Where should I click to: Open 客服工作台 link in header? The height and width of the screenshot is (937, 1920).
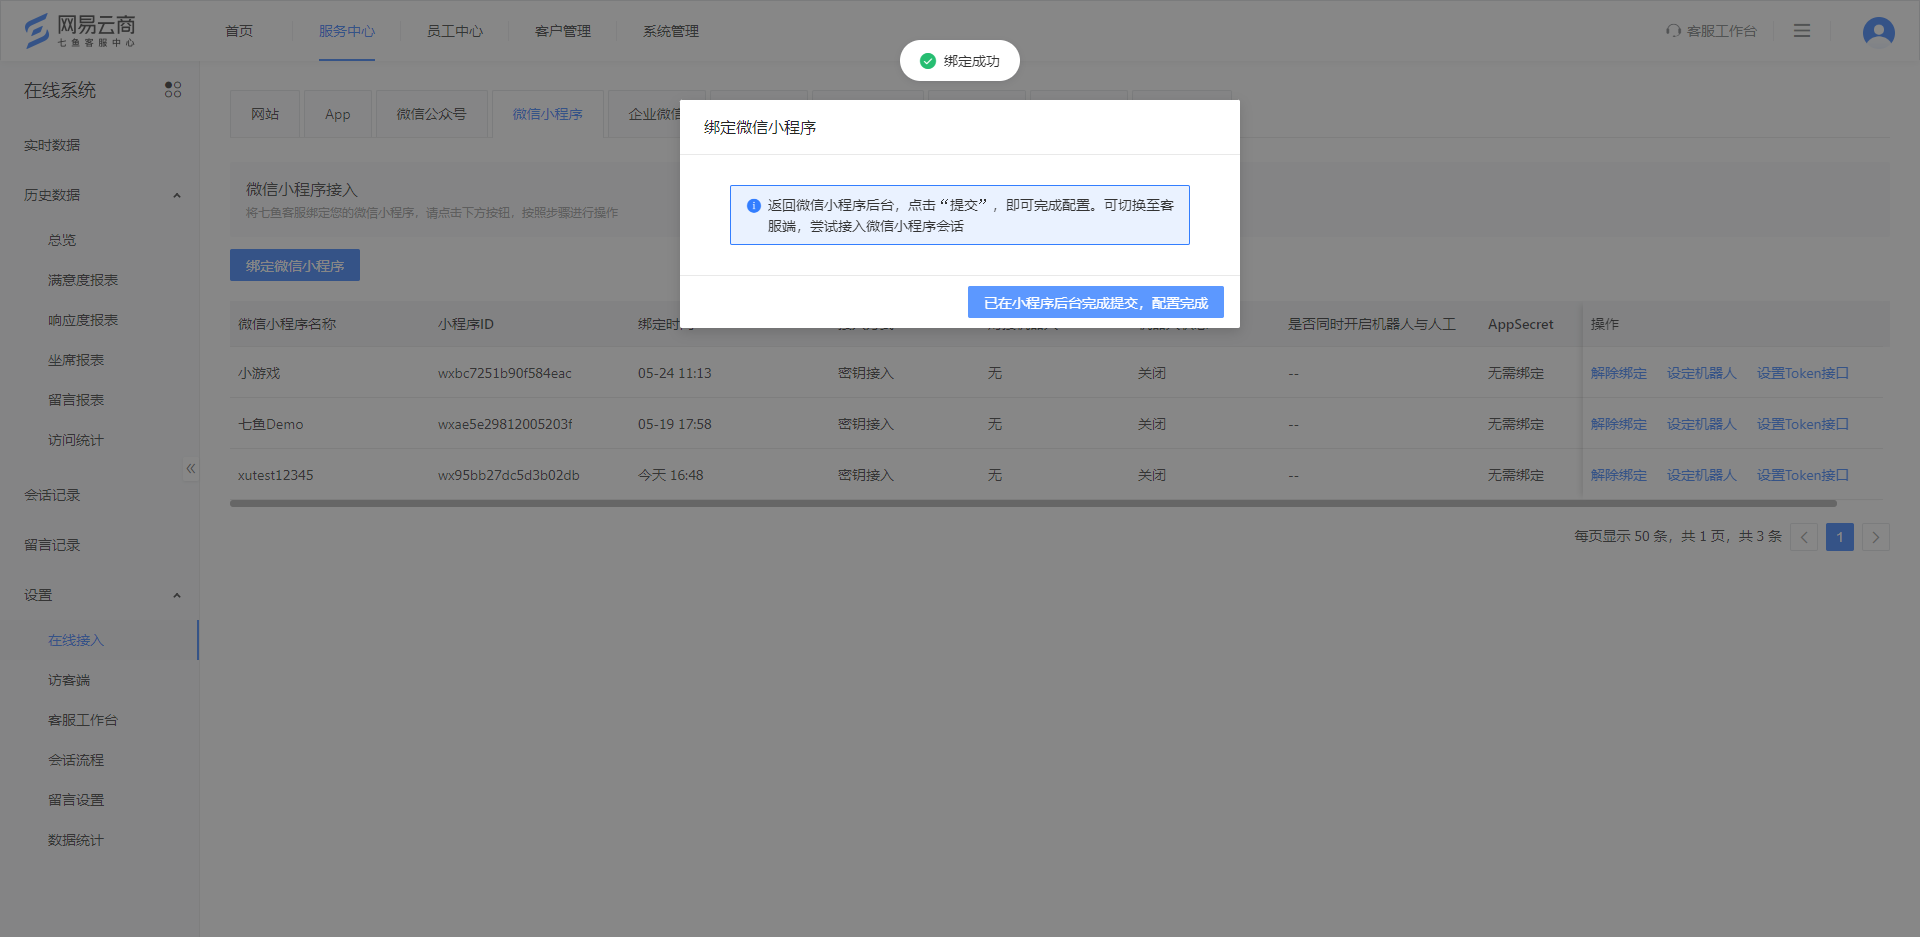point(1721,31)
